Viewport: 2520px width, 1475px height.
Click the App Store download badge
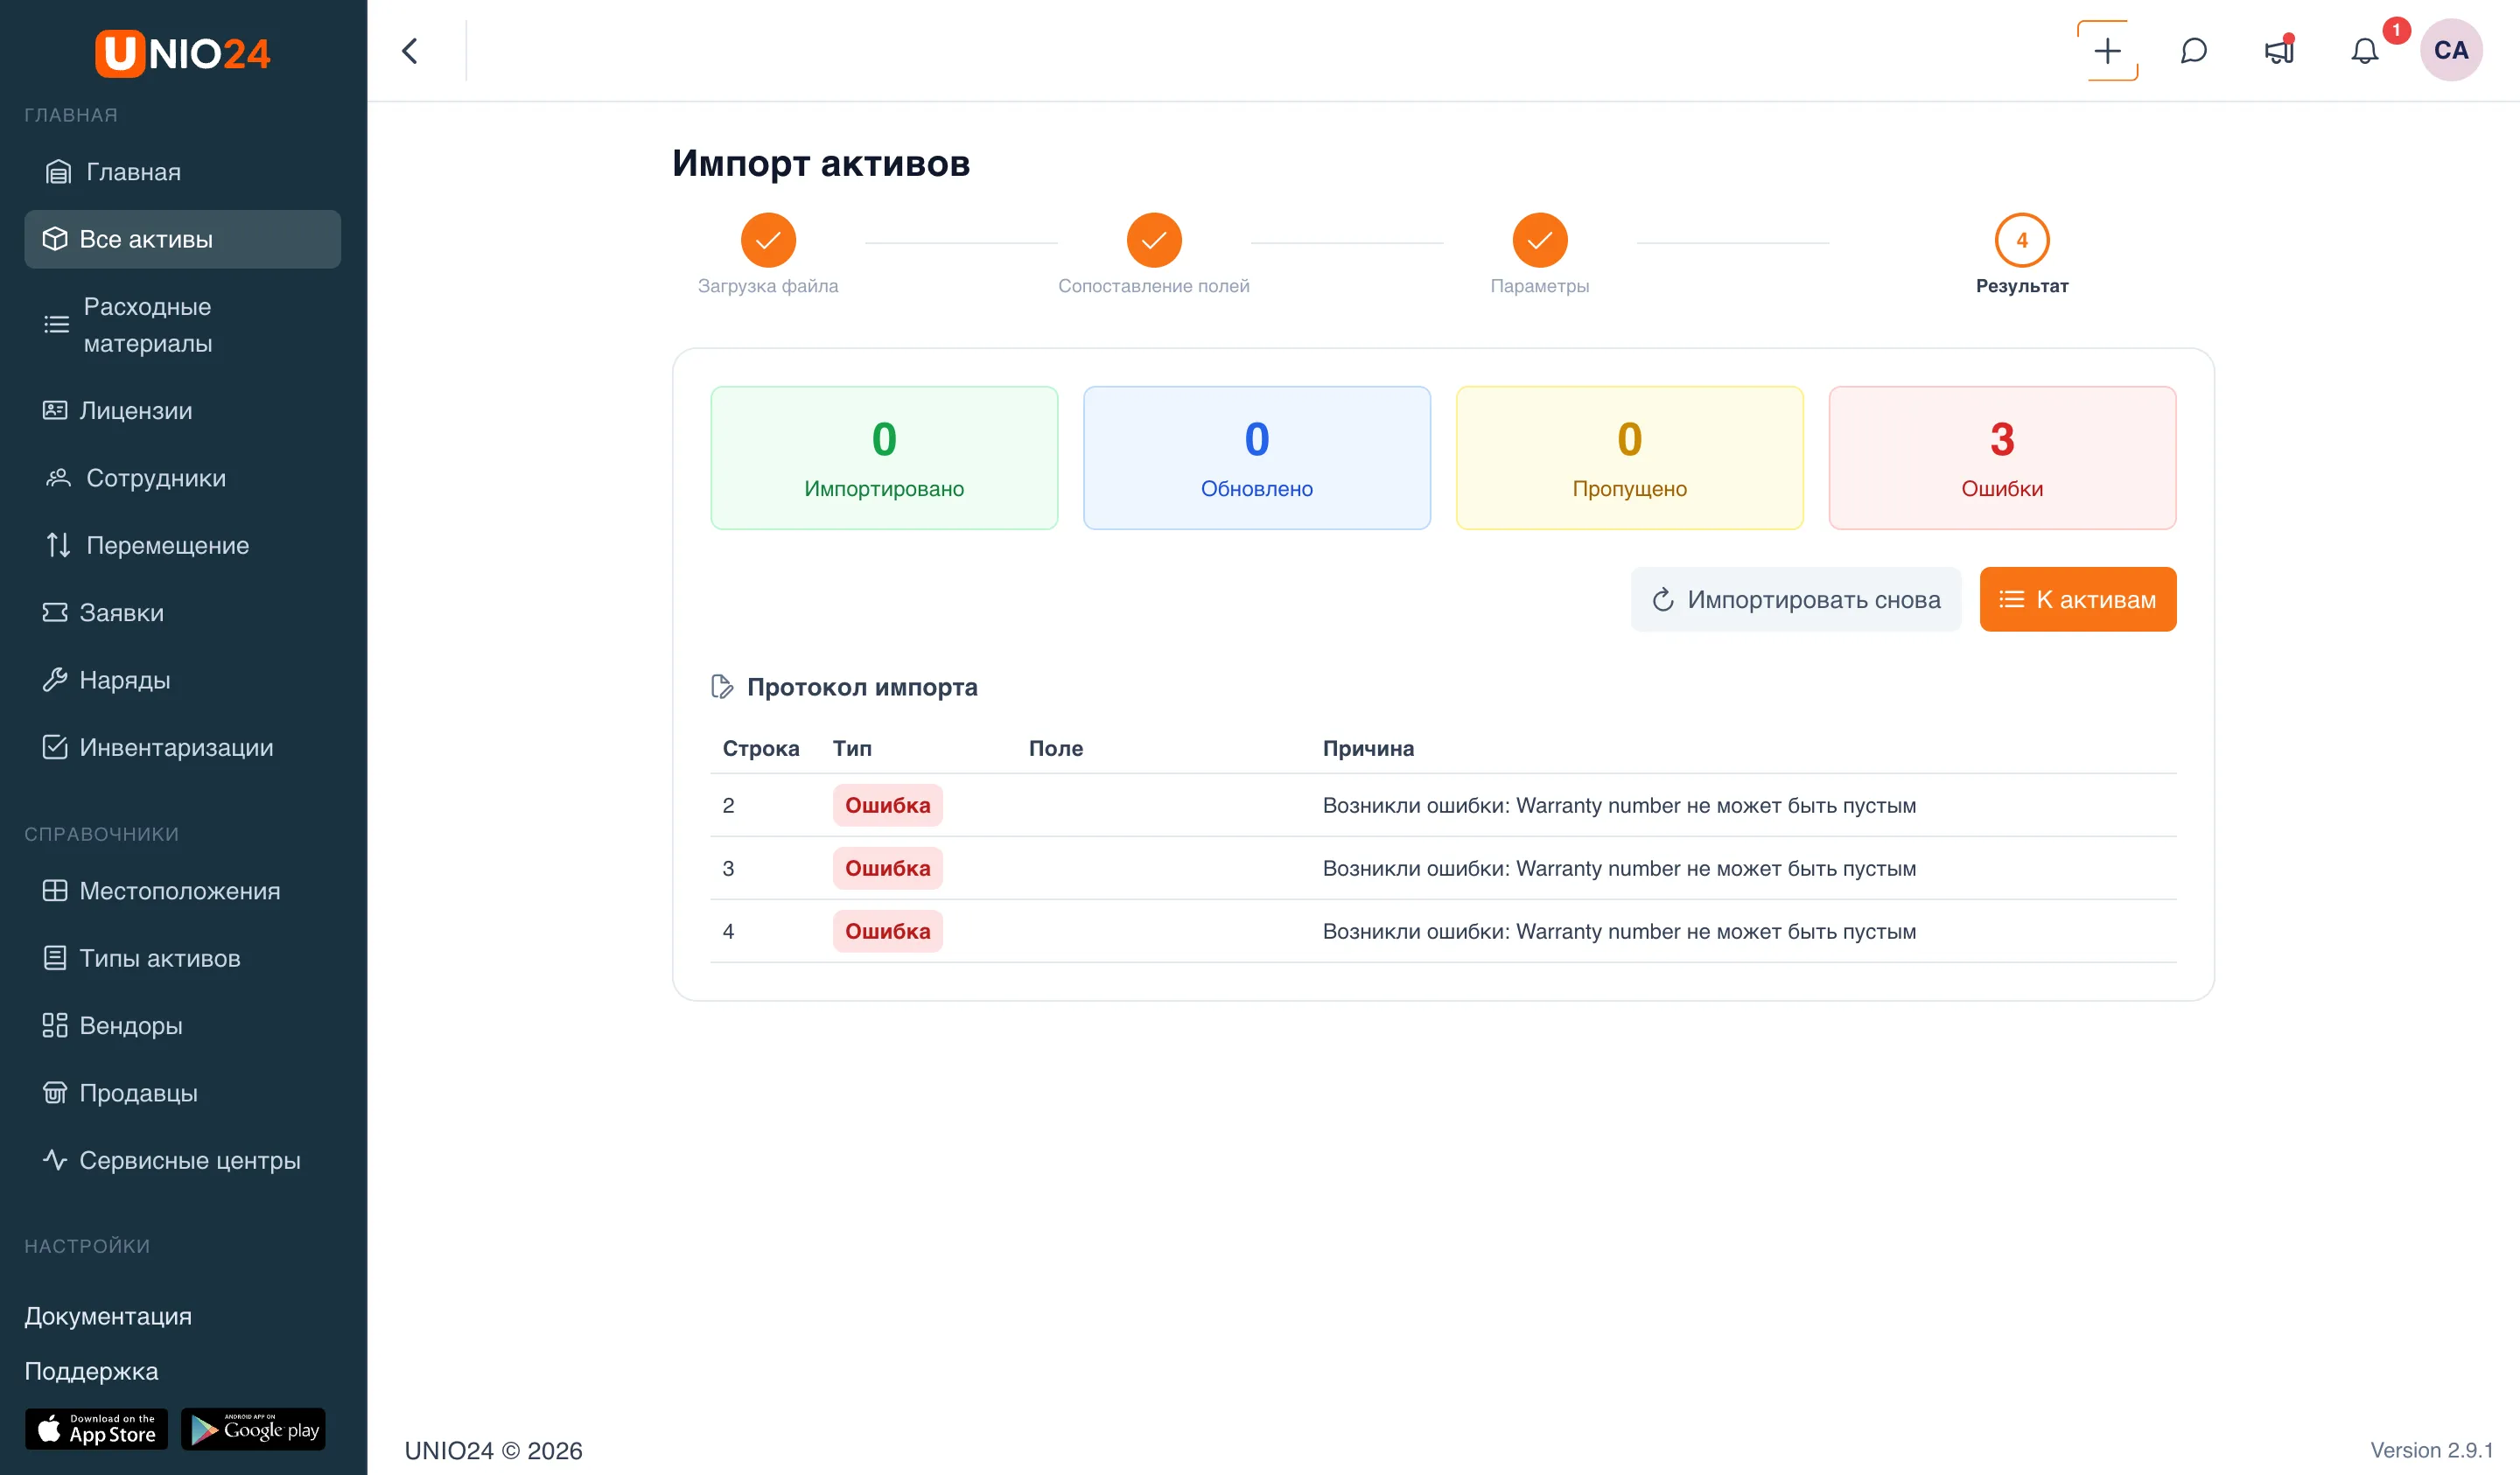[97, 1429]
